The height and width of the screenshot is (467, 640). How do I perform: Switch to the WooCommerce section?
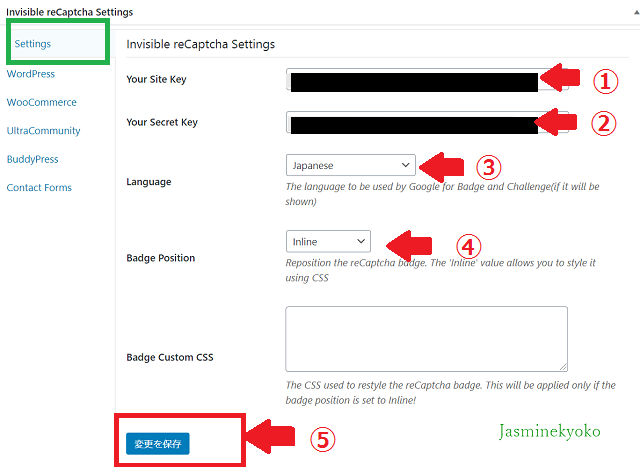(42, 102)
